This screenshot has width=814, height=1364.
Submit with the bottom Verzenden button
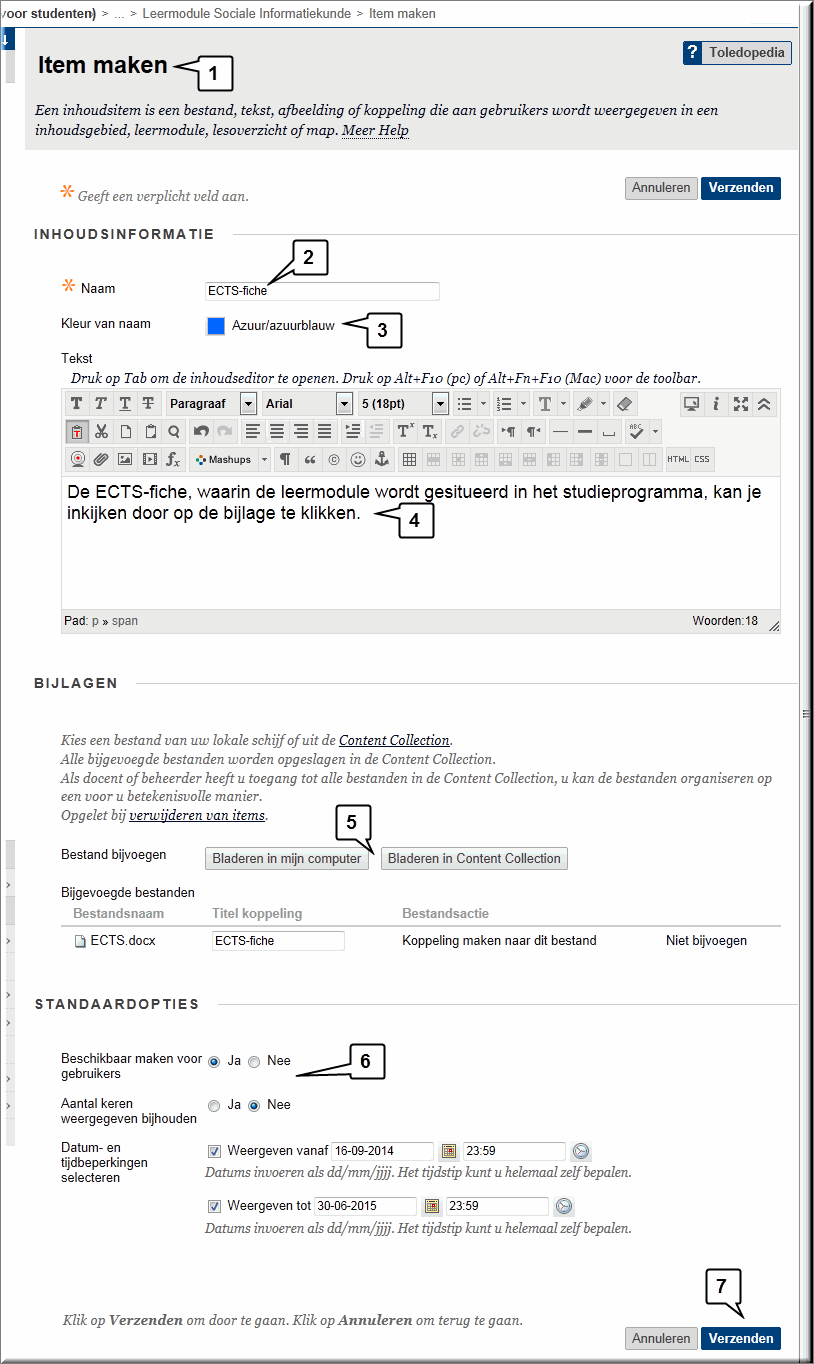tap(741, 1338)
